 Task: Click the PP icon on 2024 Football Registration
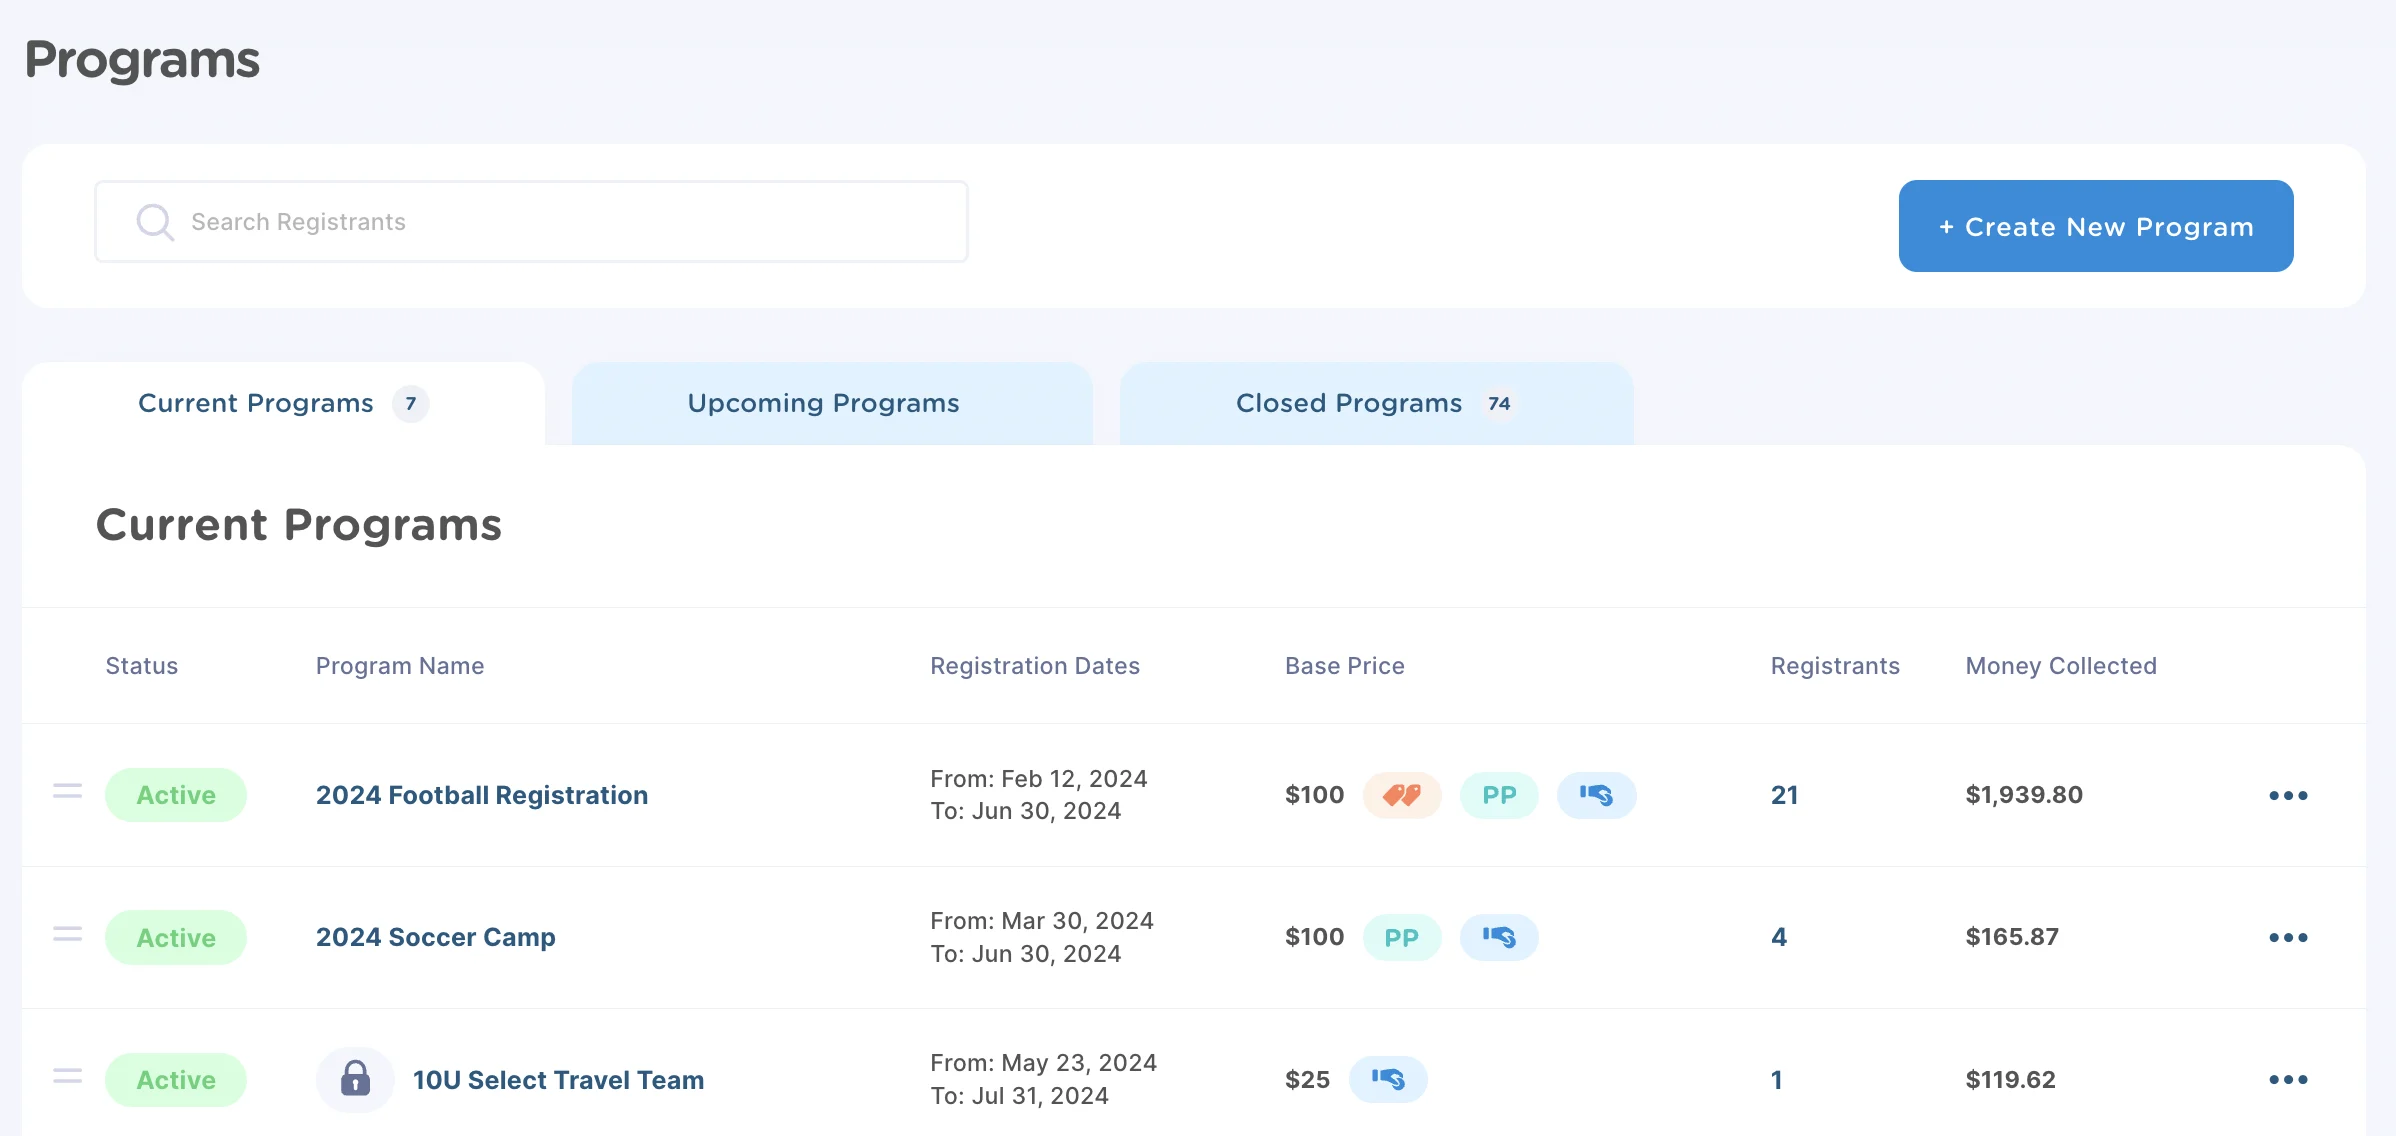pos(1499,794)
